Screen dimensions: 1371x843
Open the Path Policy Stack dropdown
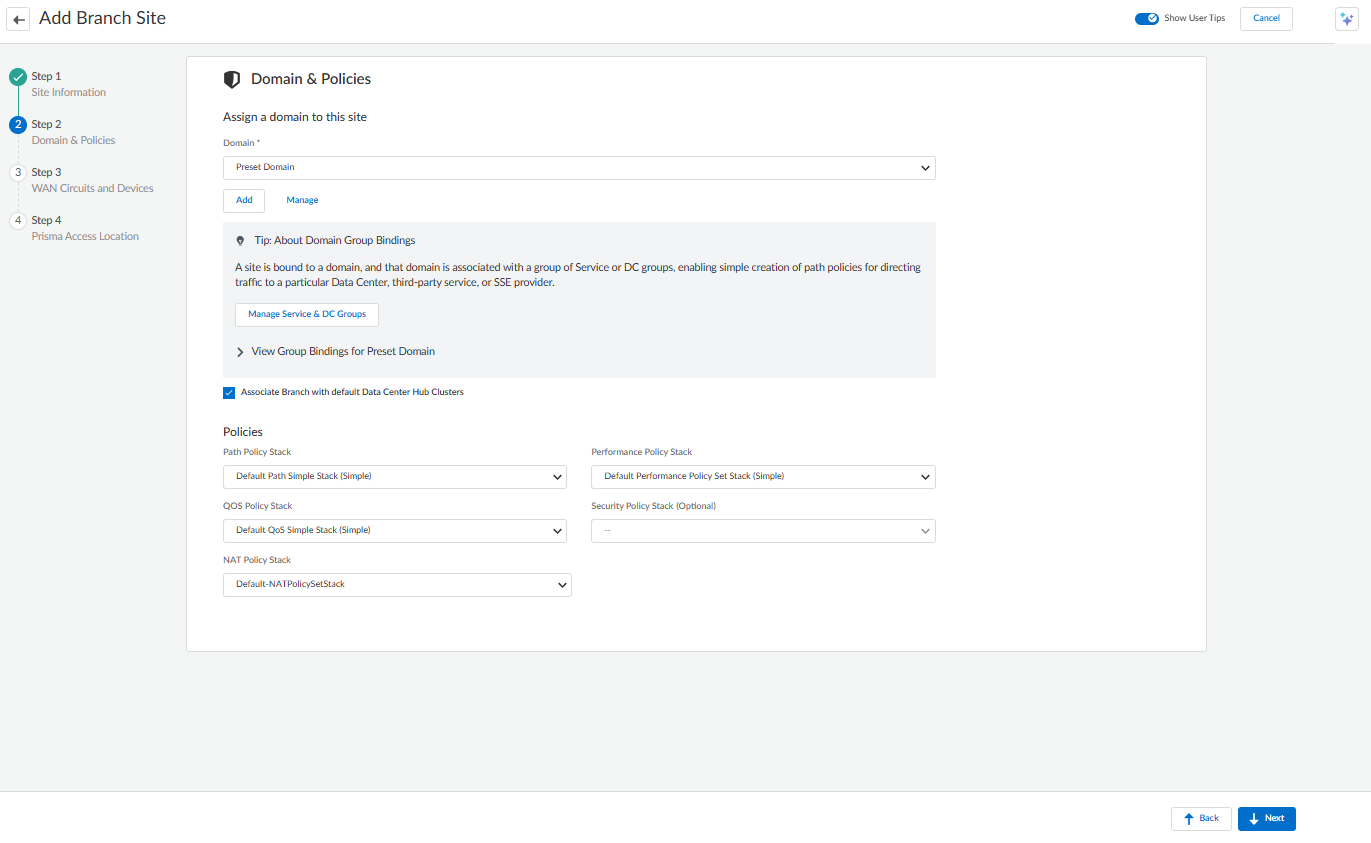[394, 477]
